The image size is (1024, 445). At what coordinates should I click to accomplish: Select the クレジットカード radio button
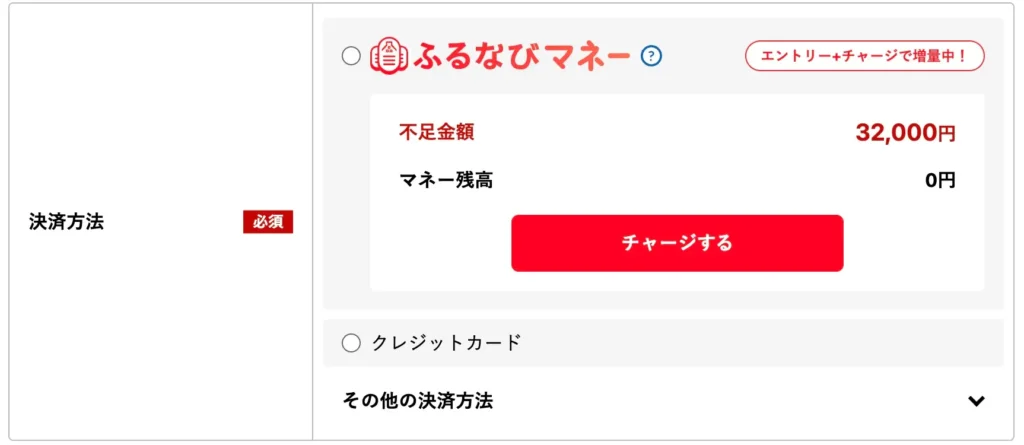point(351,343)
